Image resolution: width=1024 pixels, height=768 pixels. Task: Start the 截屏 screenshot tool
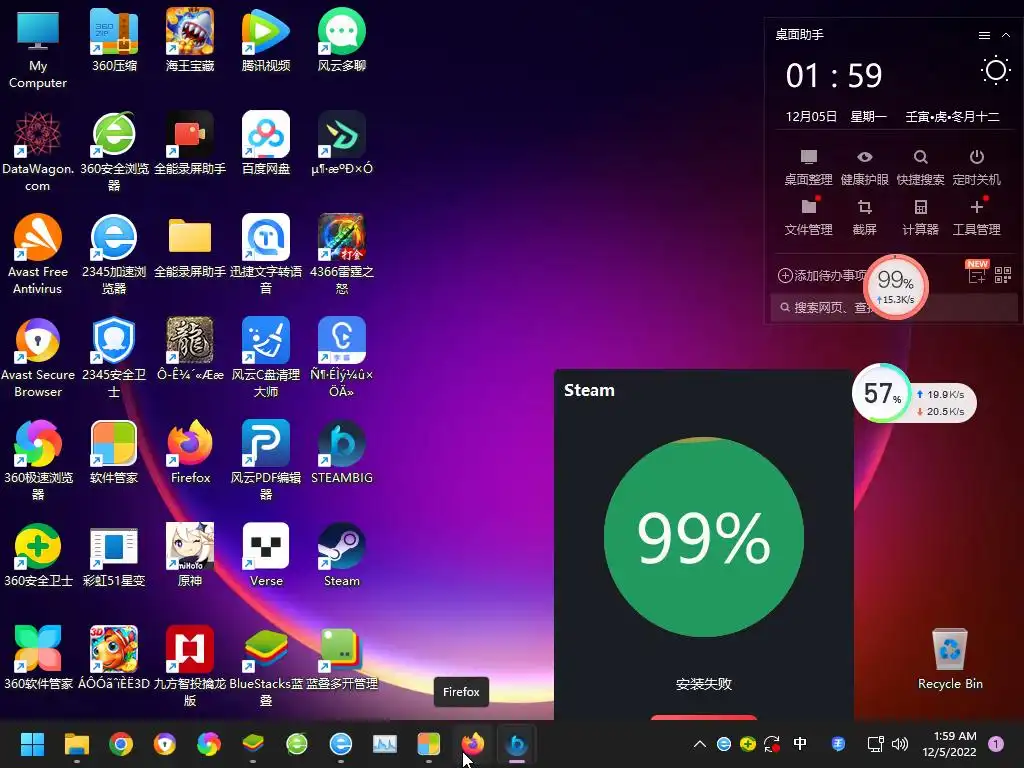coord(865,217)
